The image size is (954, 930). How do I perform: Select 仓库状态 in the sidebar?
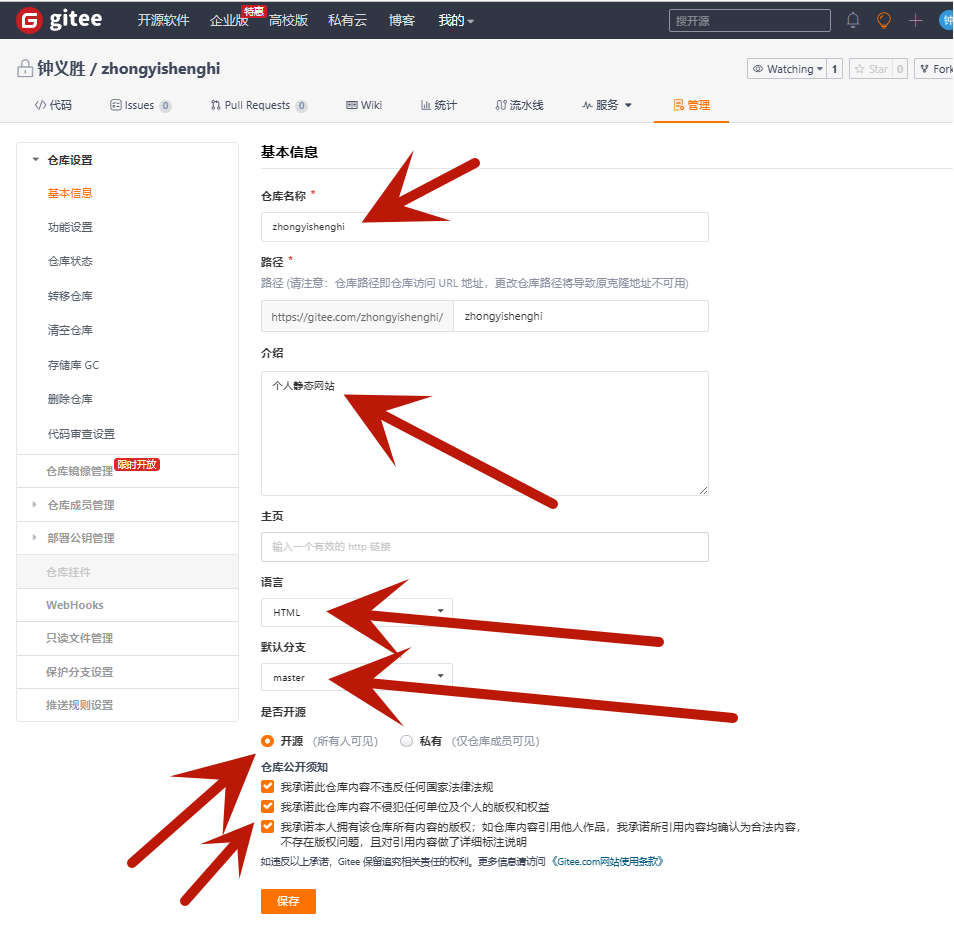click(x=70, y=261)
